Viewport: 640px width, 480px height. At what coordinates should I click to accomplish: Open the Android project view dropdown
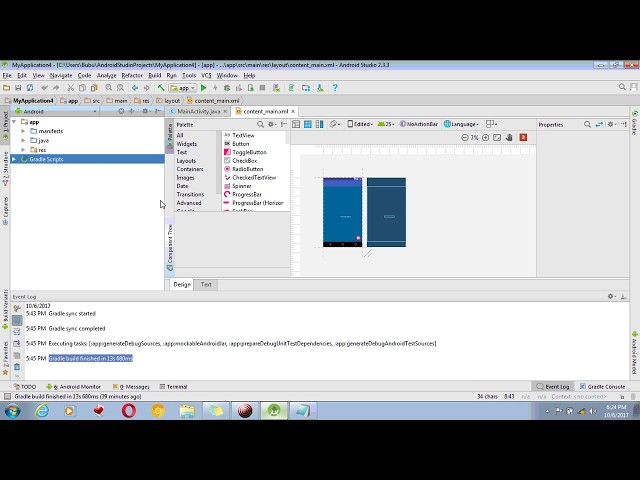40,111
